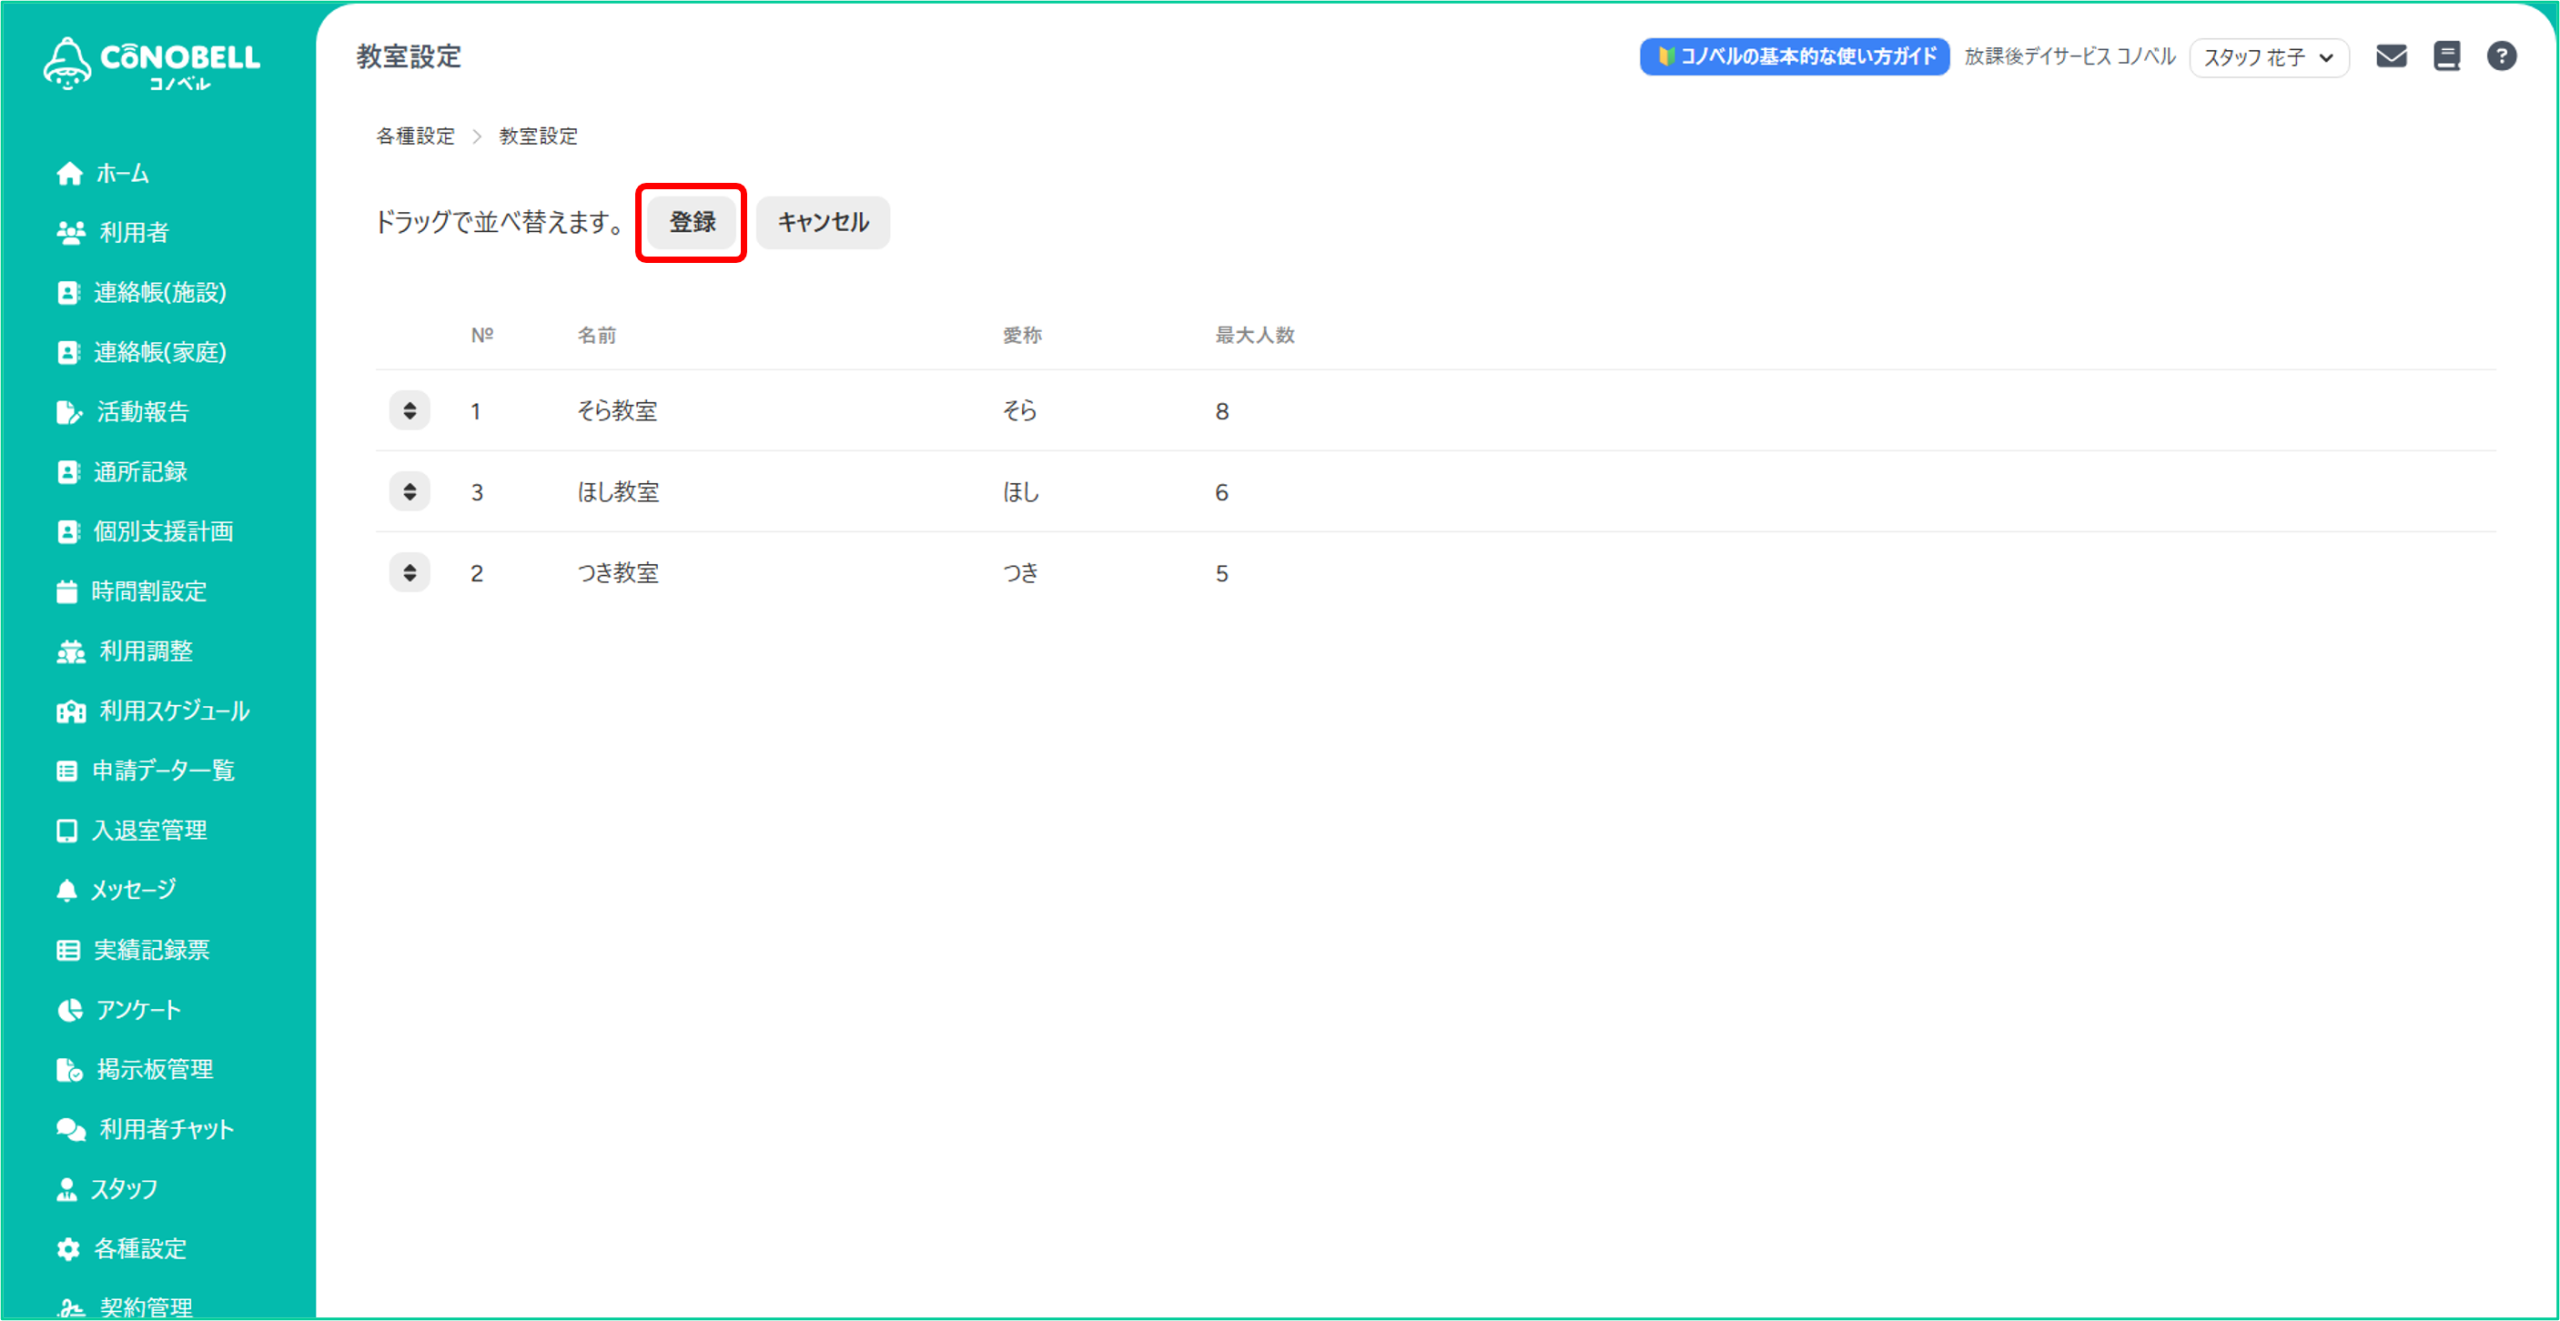This screenshot has width=2560, height=1321.
Task: Click the help question mark icon
Action: point(2501,56)
